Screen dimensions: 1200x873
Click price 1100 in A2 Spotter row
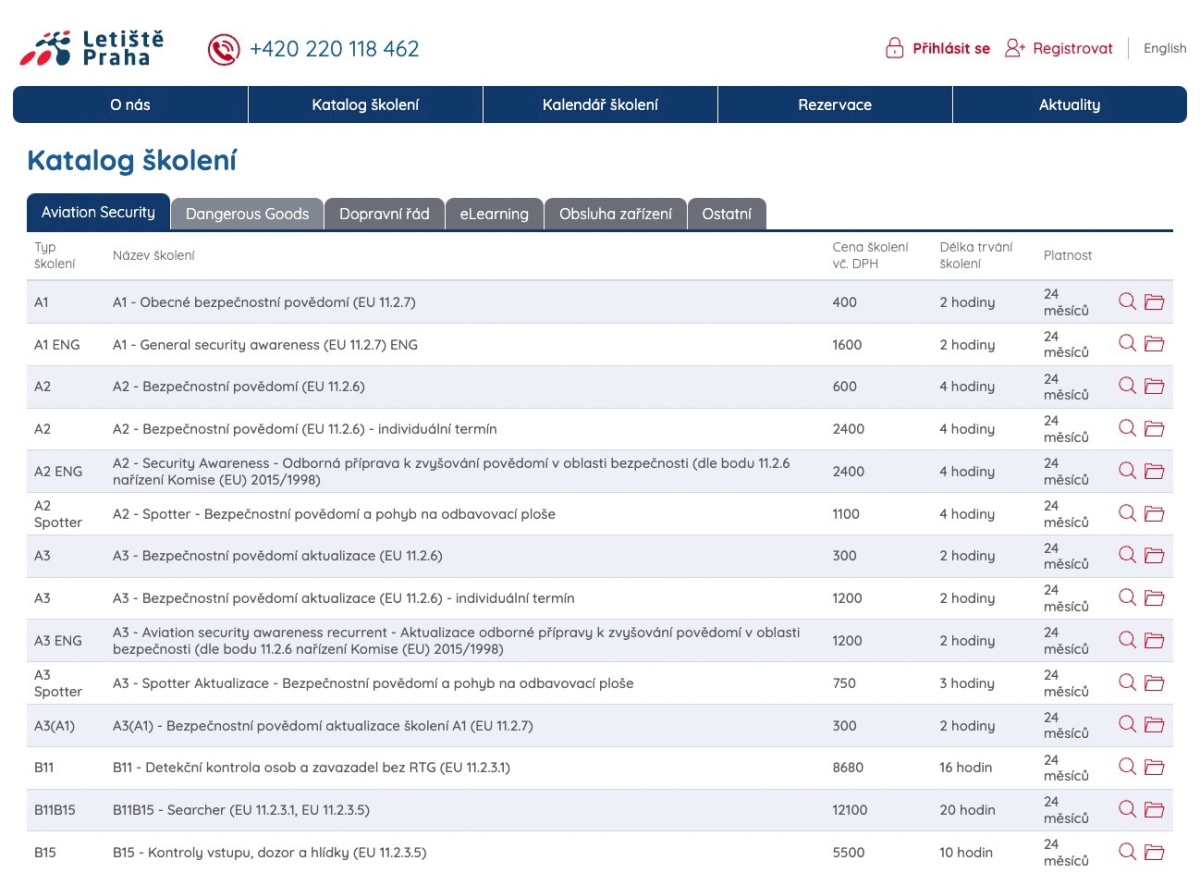(x=846, y=514)
